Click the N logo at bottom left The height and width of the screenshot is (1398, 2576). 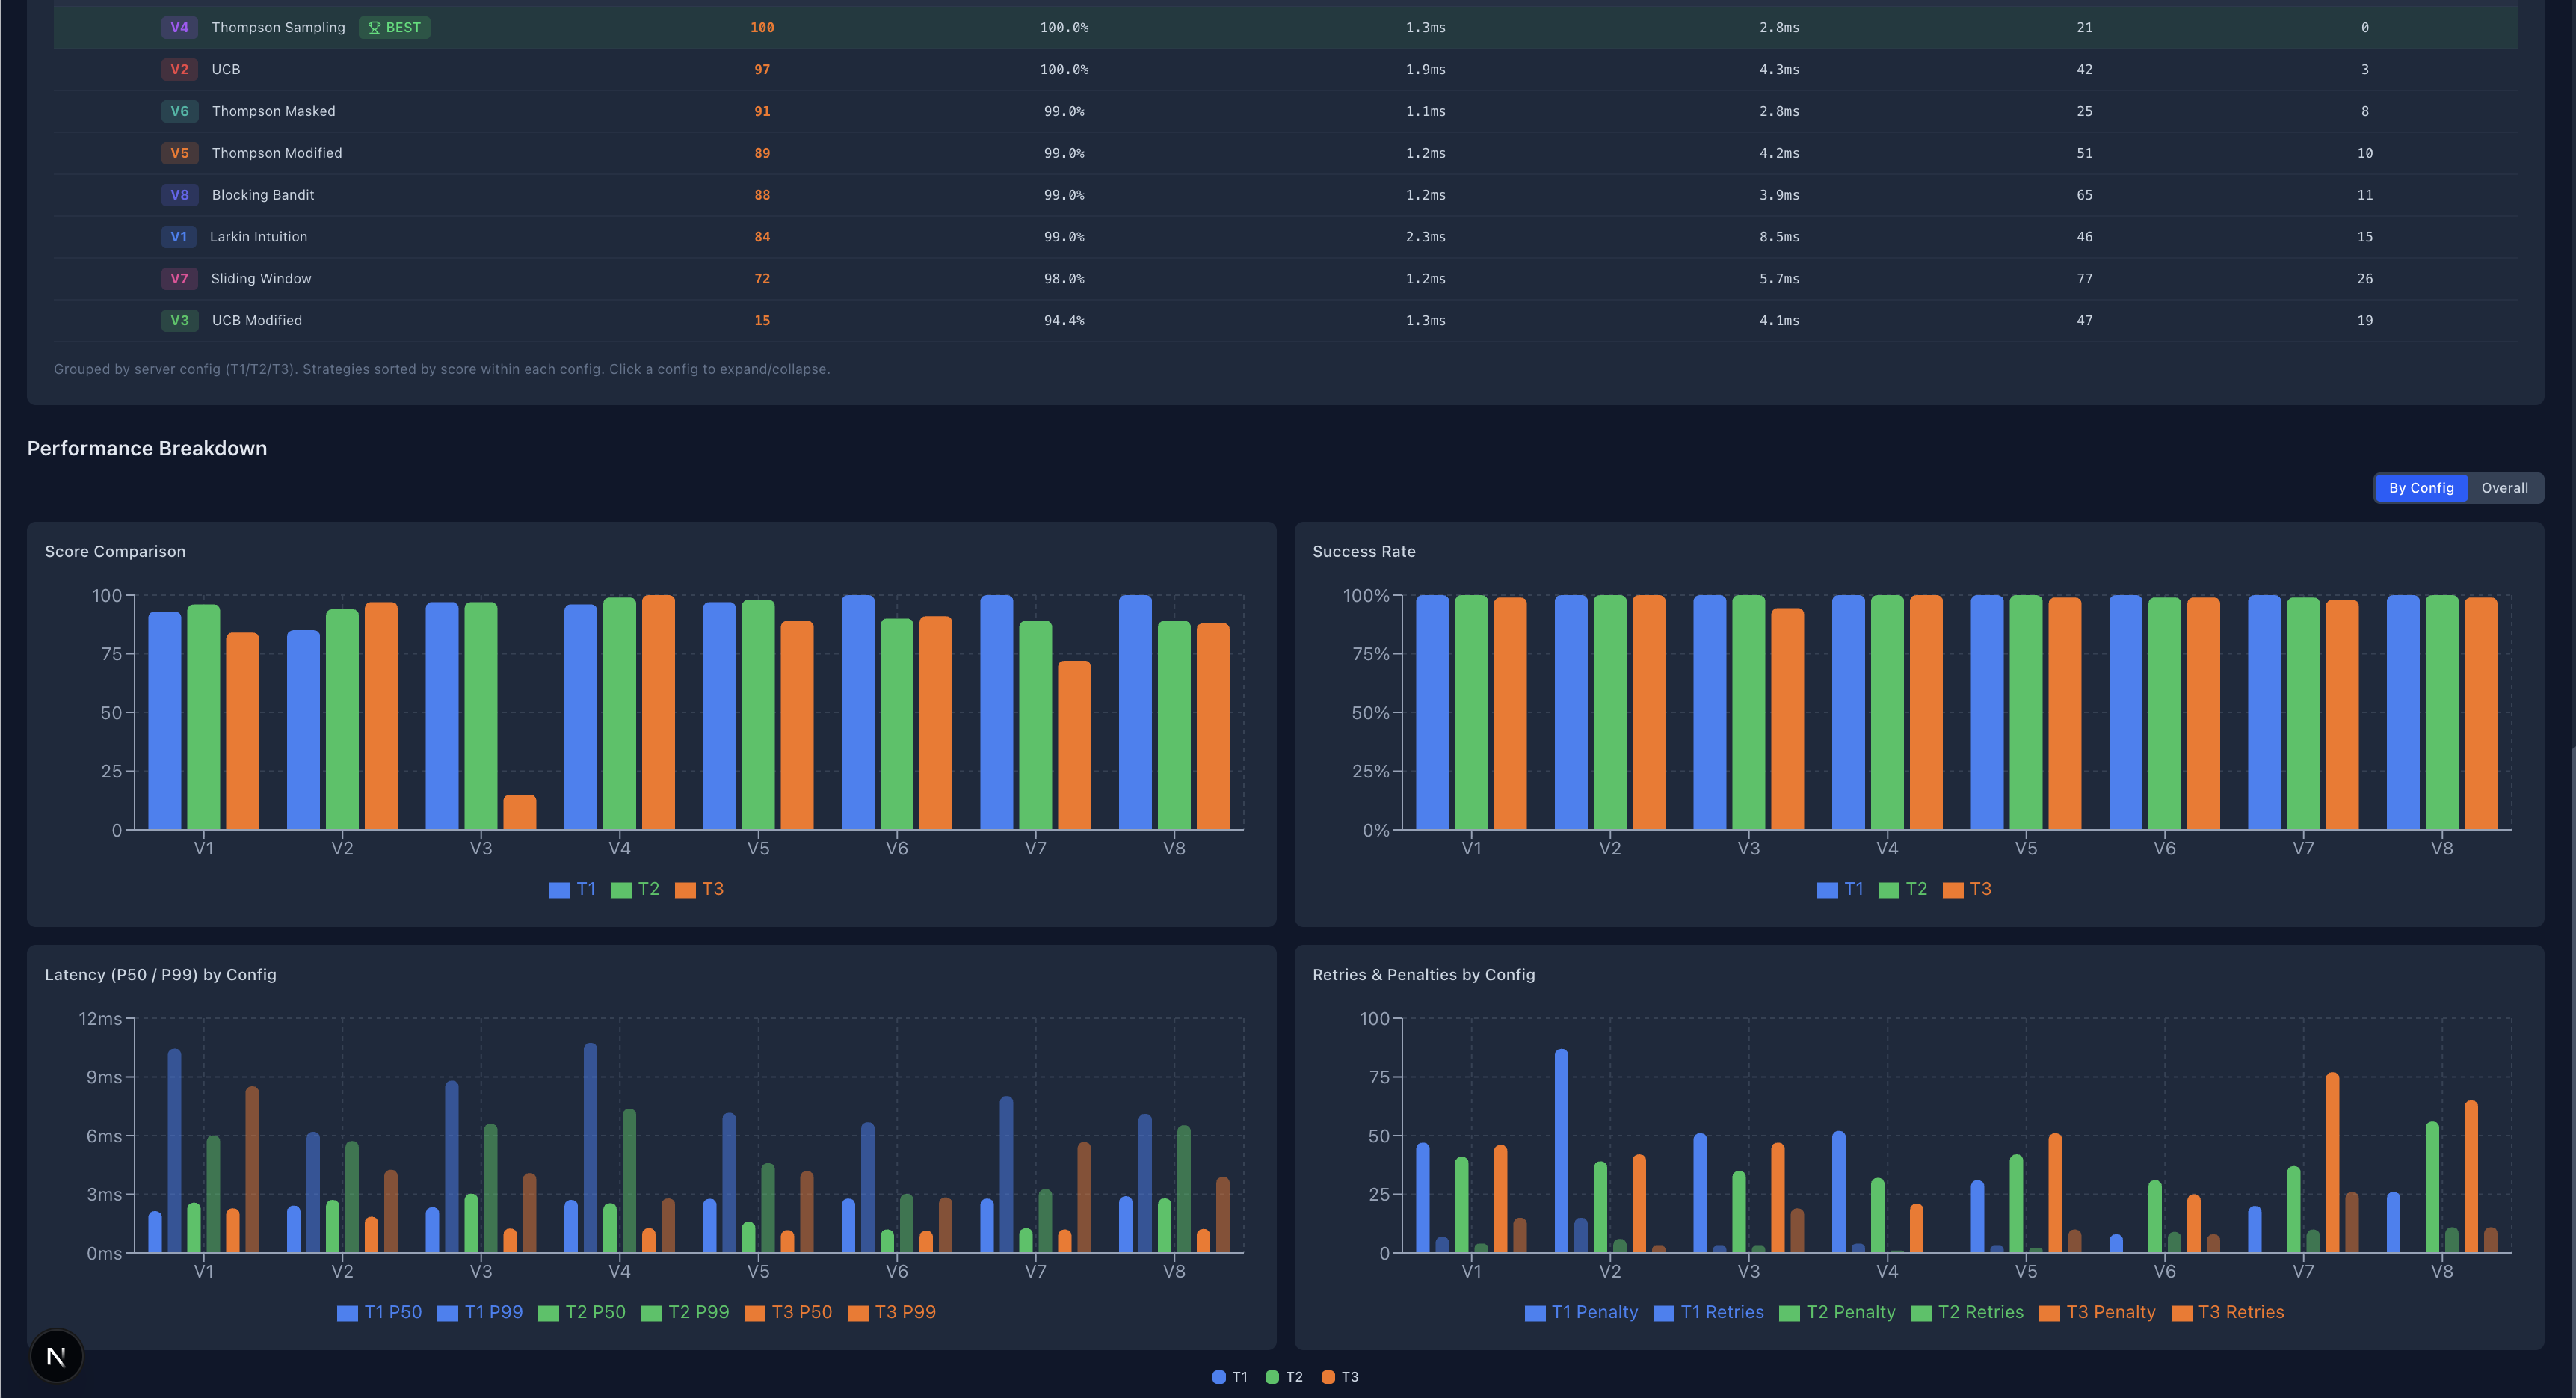[57, 1356]
